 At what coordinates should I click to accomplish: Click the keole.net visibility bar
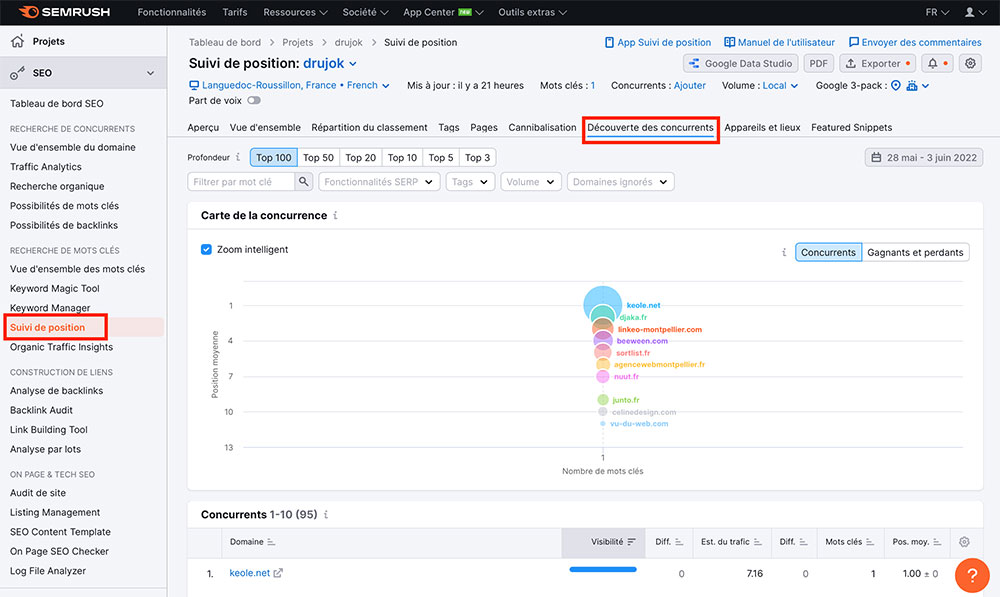(x=603, y=569)
